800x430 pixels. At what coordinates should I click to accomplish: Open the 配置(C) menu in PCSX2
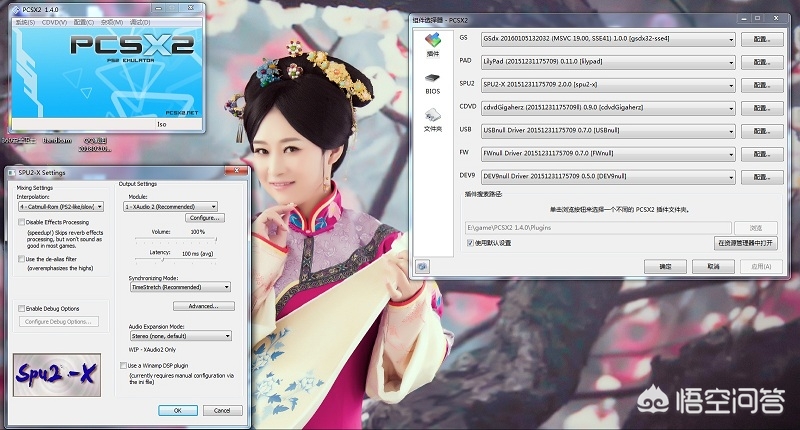pyautogui.click(x=84, y=22)
